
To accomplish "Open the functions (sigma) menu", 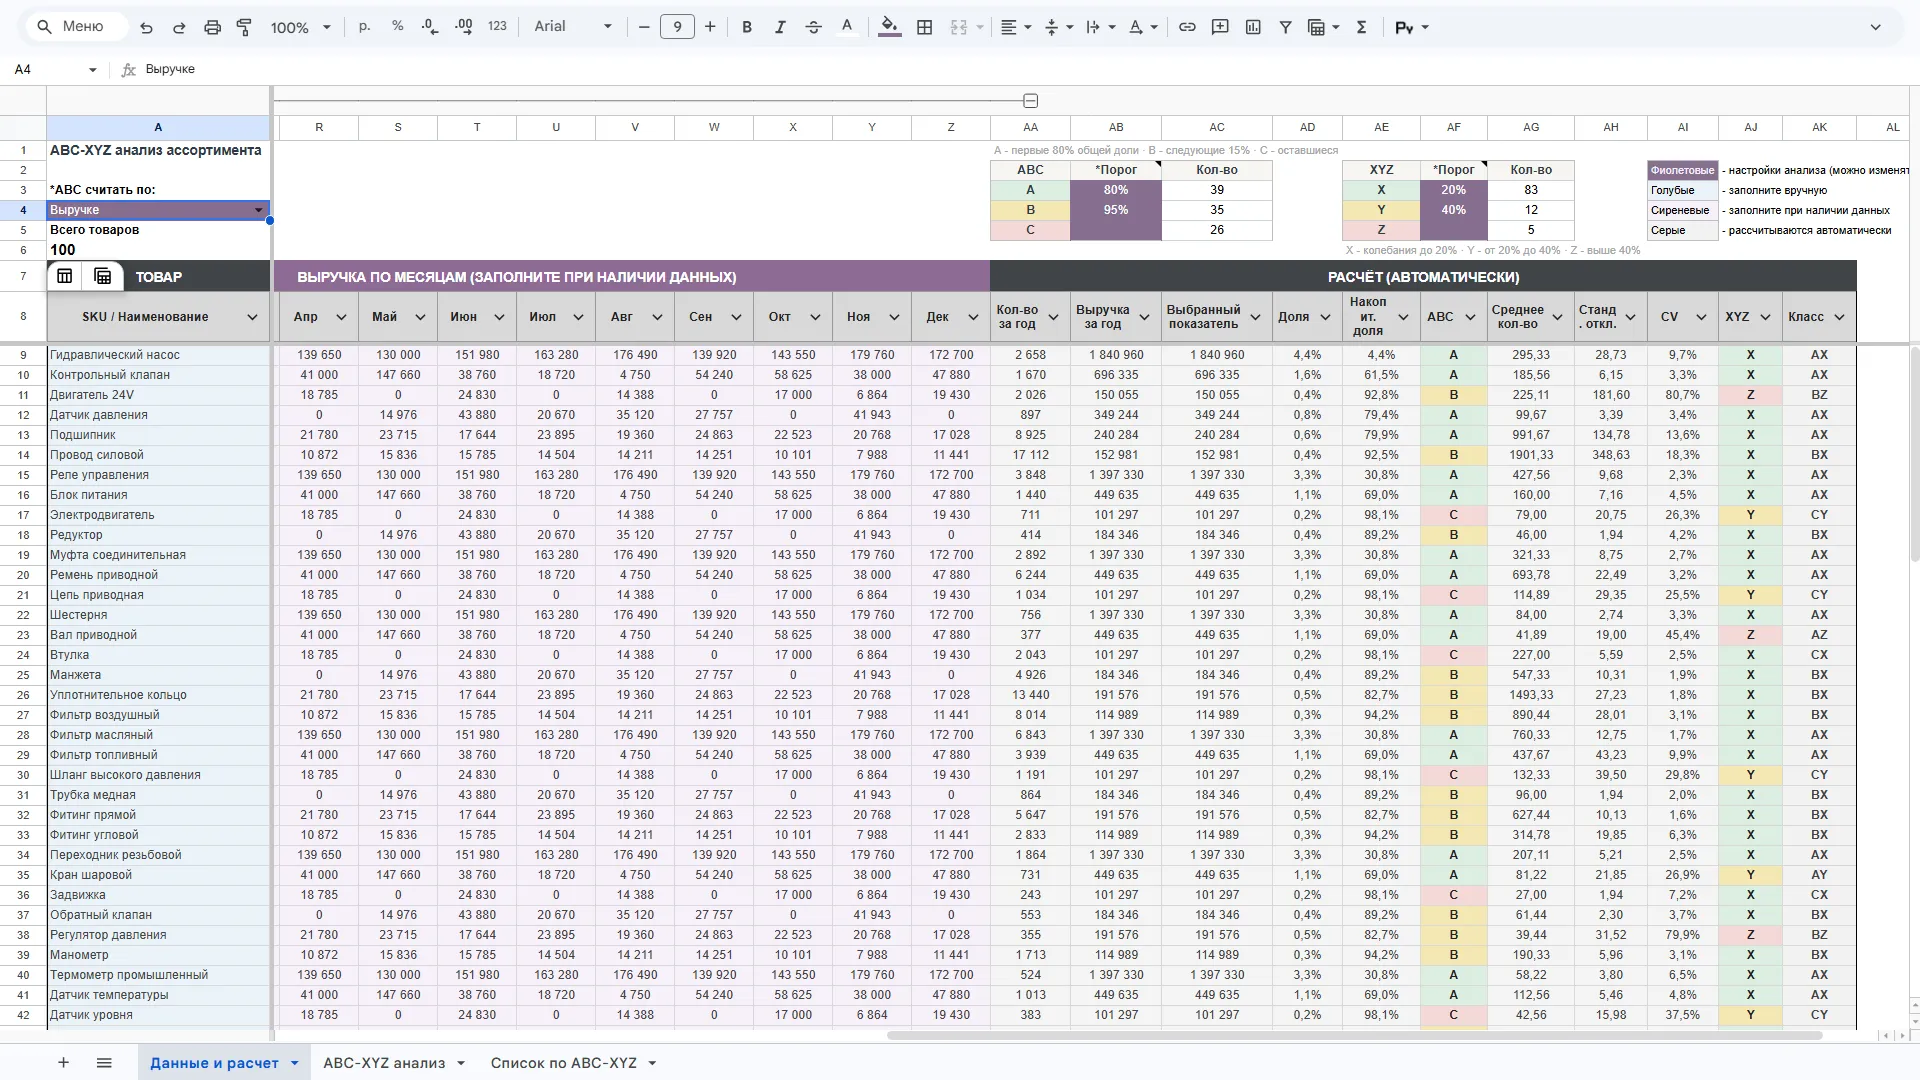I will point(1361,27).
